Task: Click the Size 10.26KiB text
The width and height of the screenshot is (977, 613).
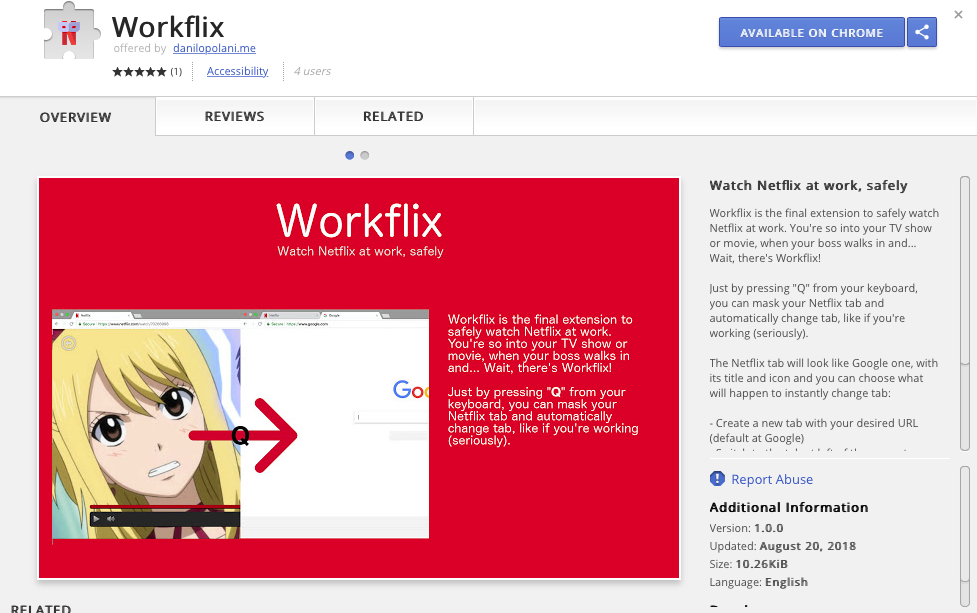Action: tap(748, 564)
